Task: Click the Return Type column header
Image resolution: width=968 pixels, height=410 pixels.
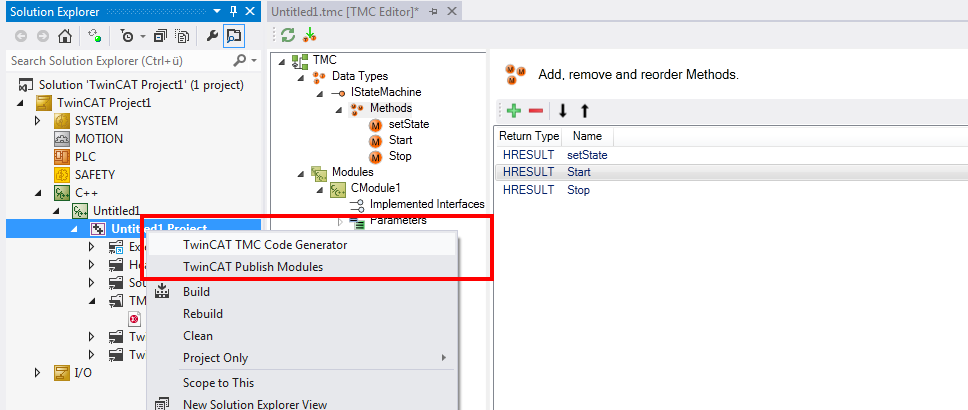Action: pyautogui.click(x=528, y=136)
